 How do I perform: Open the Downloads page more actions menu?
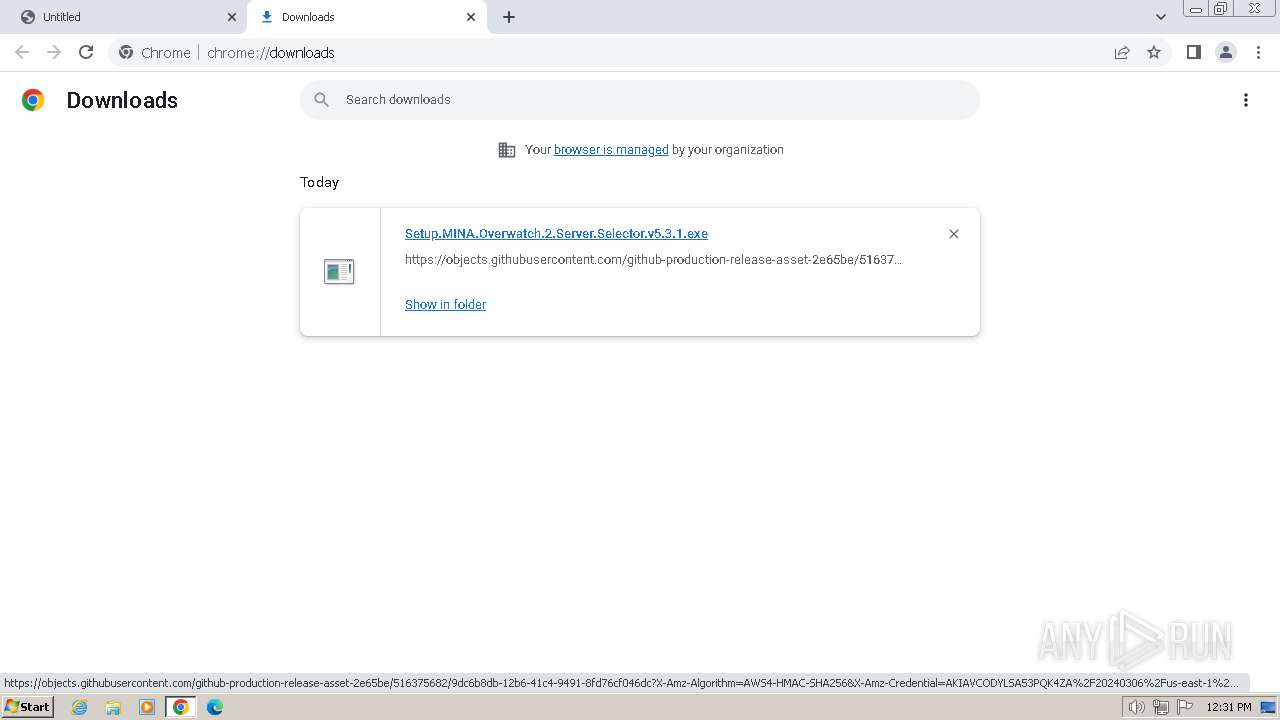pyautogui.click(x=1246, y=100)
